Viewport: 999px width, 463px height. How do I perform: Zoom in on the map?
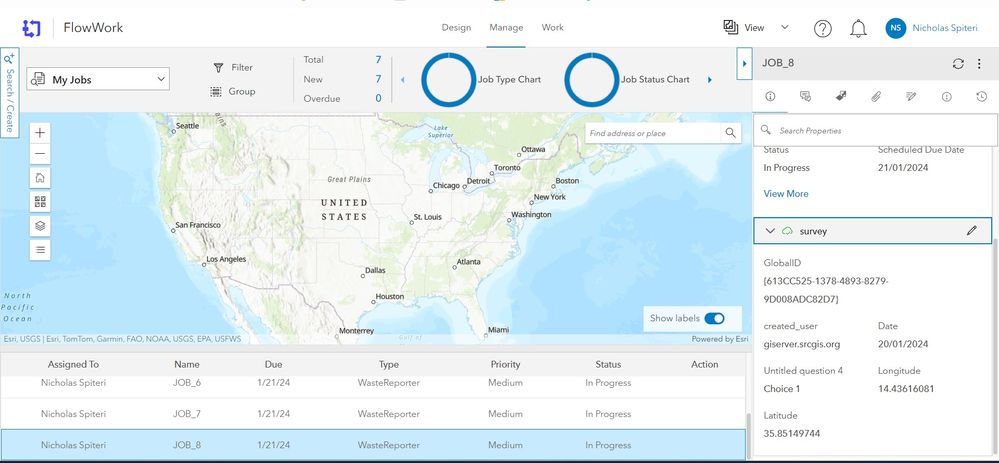point(40,133)
